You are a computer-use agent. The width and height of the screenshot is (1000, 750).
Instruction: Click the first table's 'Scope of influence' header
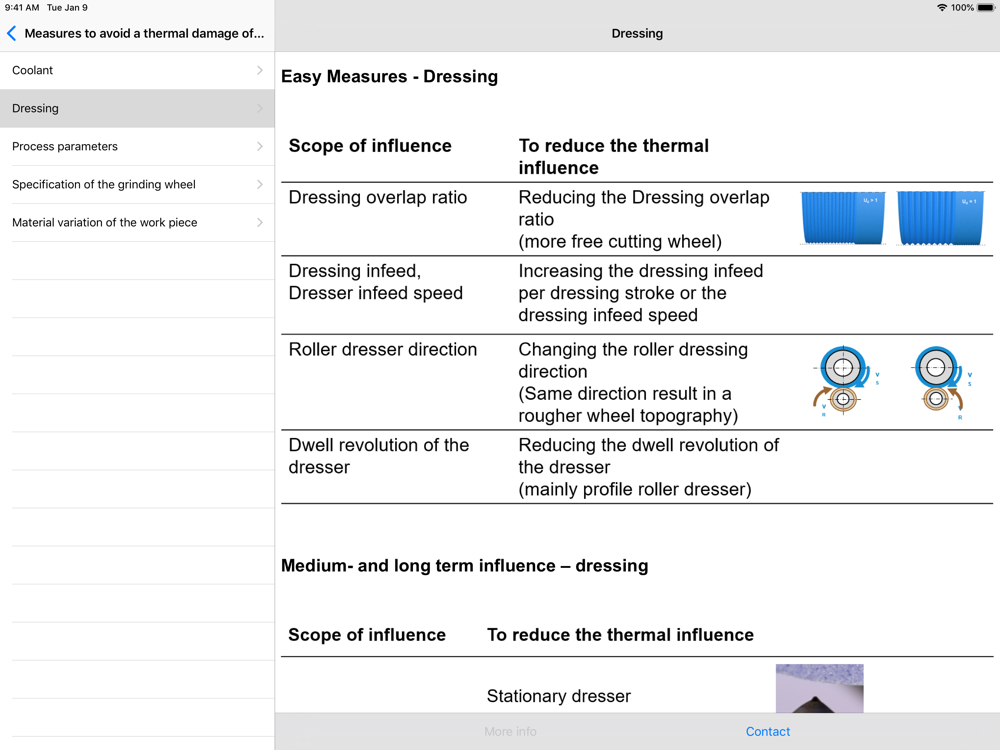(x=370, y=146)
